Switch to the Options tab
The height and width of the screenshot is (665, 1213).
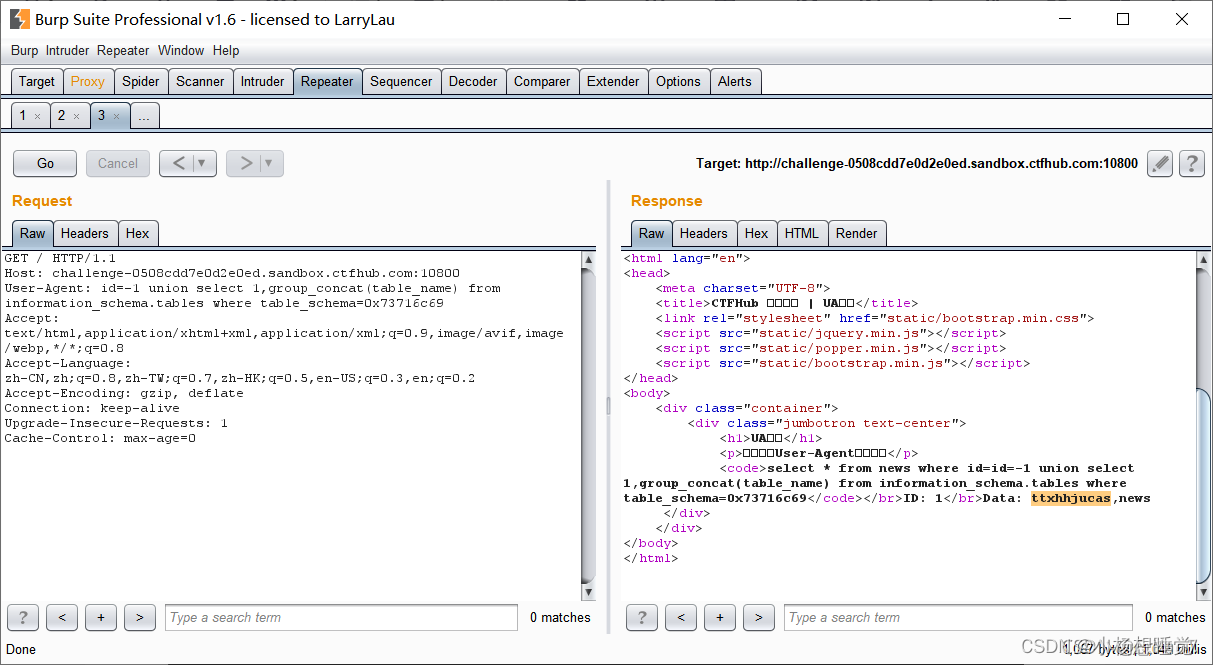[678, 82]
